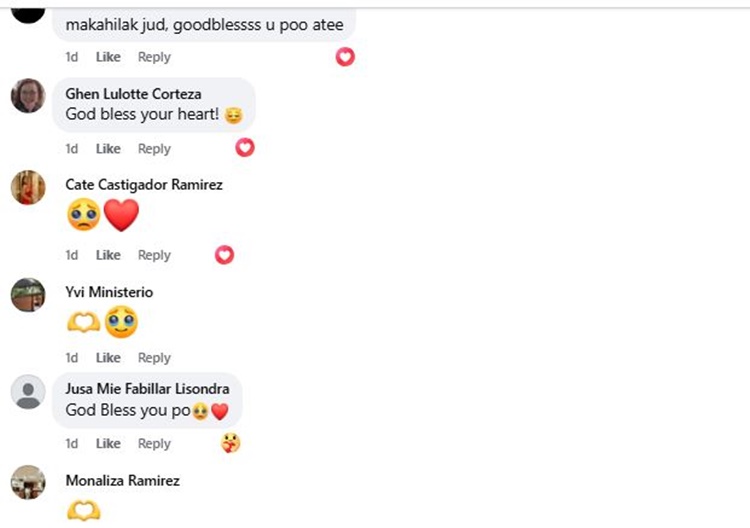Open Monaliza Ramirez's profile name link
Image resolution: width=750 pixels, height=528 pixels.
pos(122,480)
